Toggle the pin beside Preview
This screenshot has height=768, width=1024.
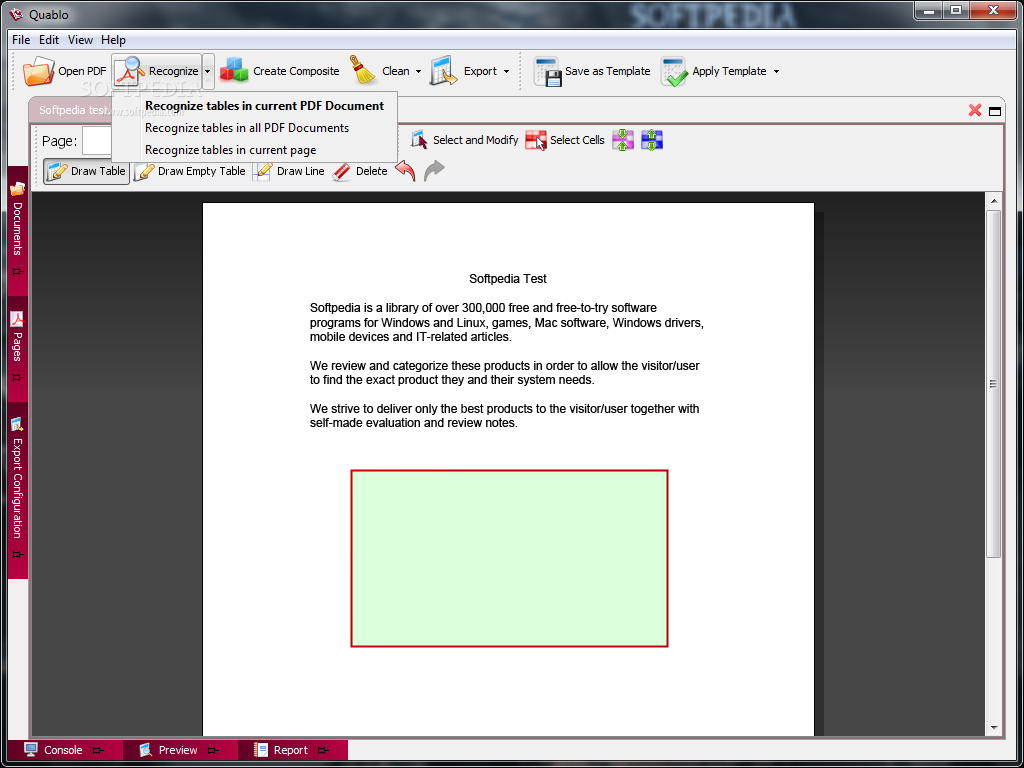(213, 750)
